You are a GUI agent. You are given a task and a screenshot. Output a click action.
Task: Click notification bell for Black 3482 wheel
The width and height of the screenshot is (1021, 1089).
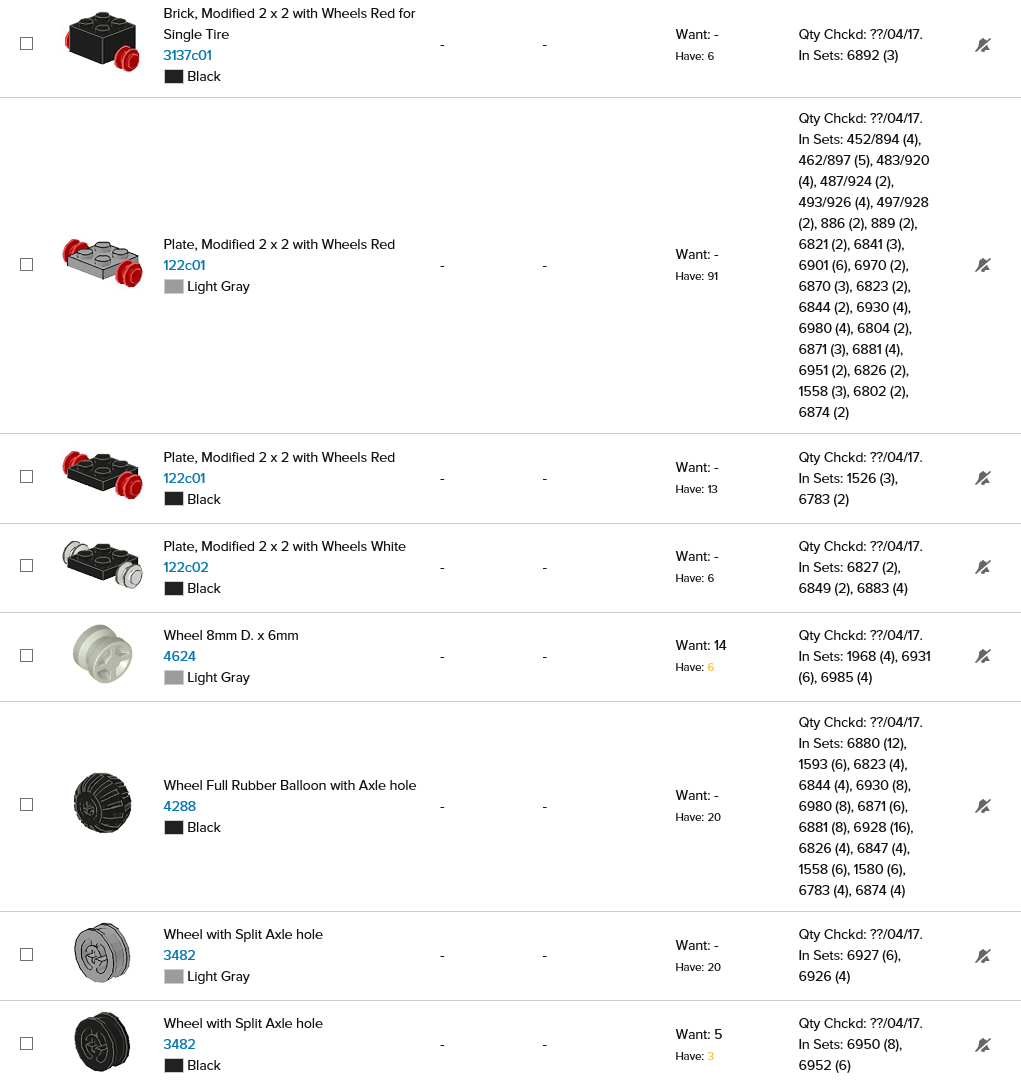[x=983, y=1045]
